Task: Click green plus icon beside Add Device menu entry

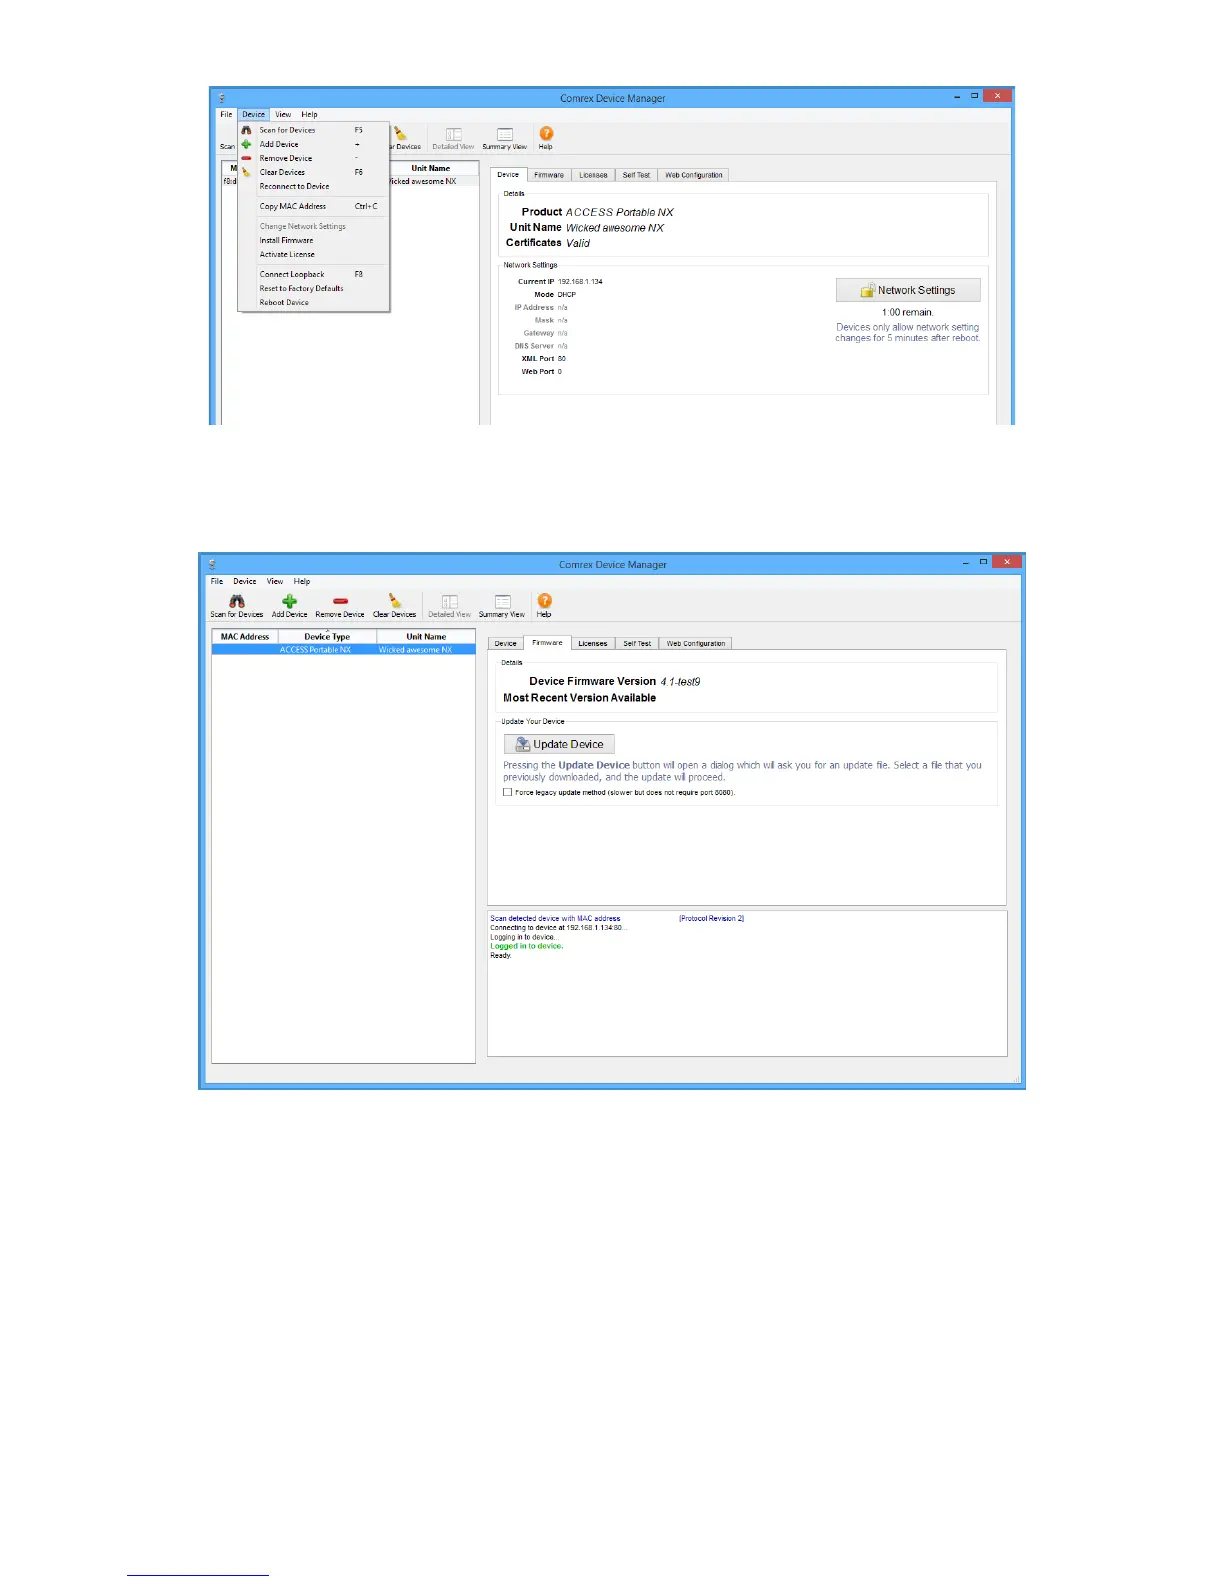Action: 246,144
